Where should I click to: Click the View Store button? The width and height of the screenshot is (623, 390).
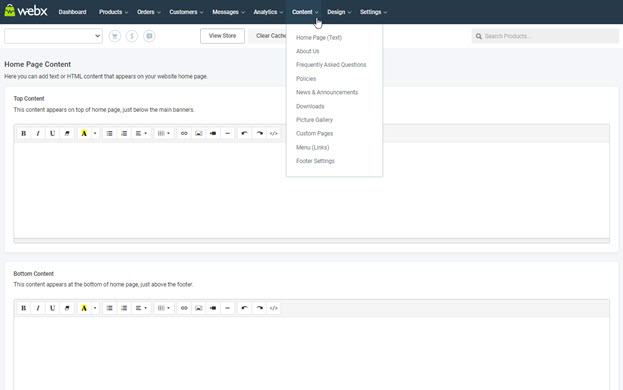pyautogui.click(x=222, y=36)
